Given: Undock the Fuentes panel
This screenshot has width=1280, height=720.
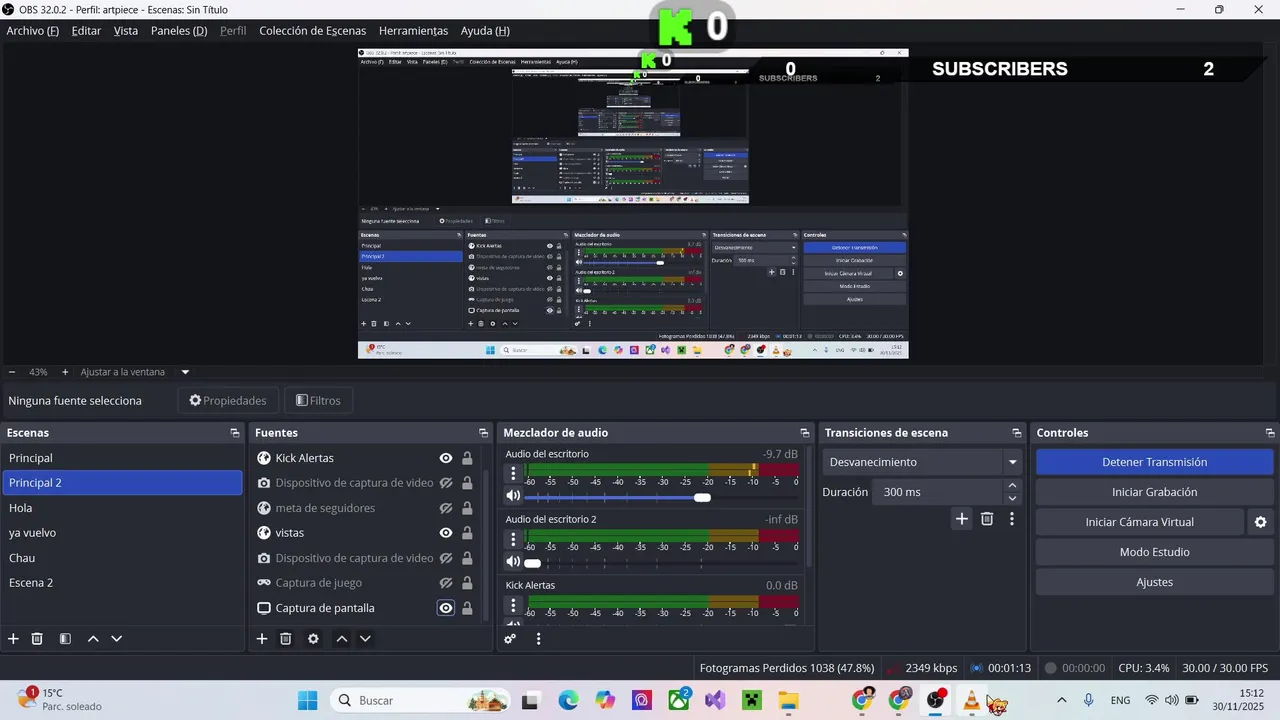Looking at the screenshot, I should [x=483, y=433].
